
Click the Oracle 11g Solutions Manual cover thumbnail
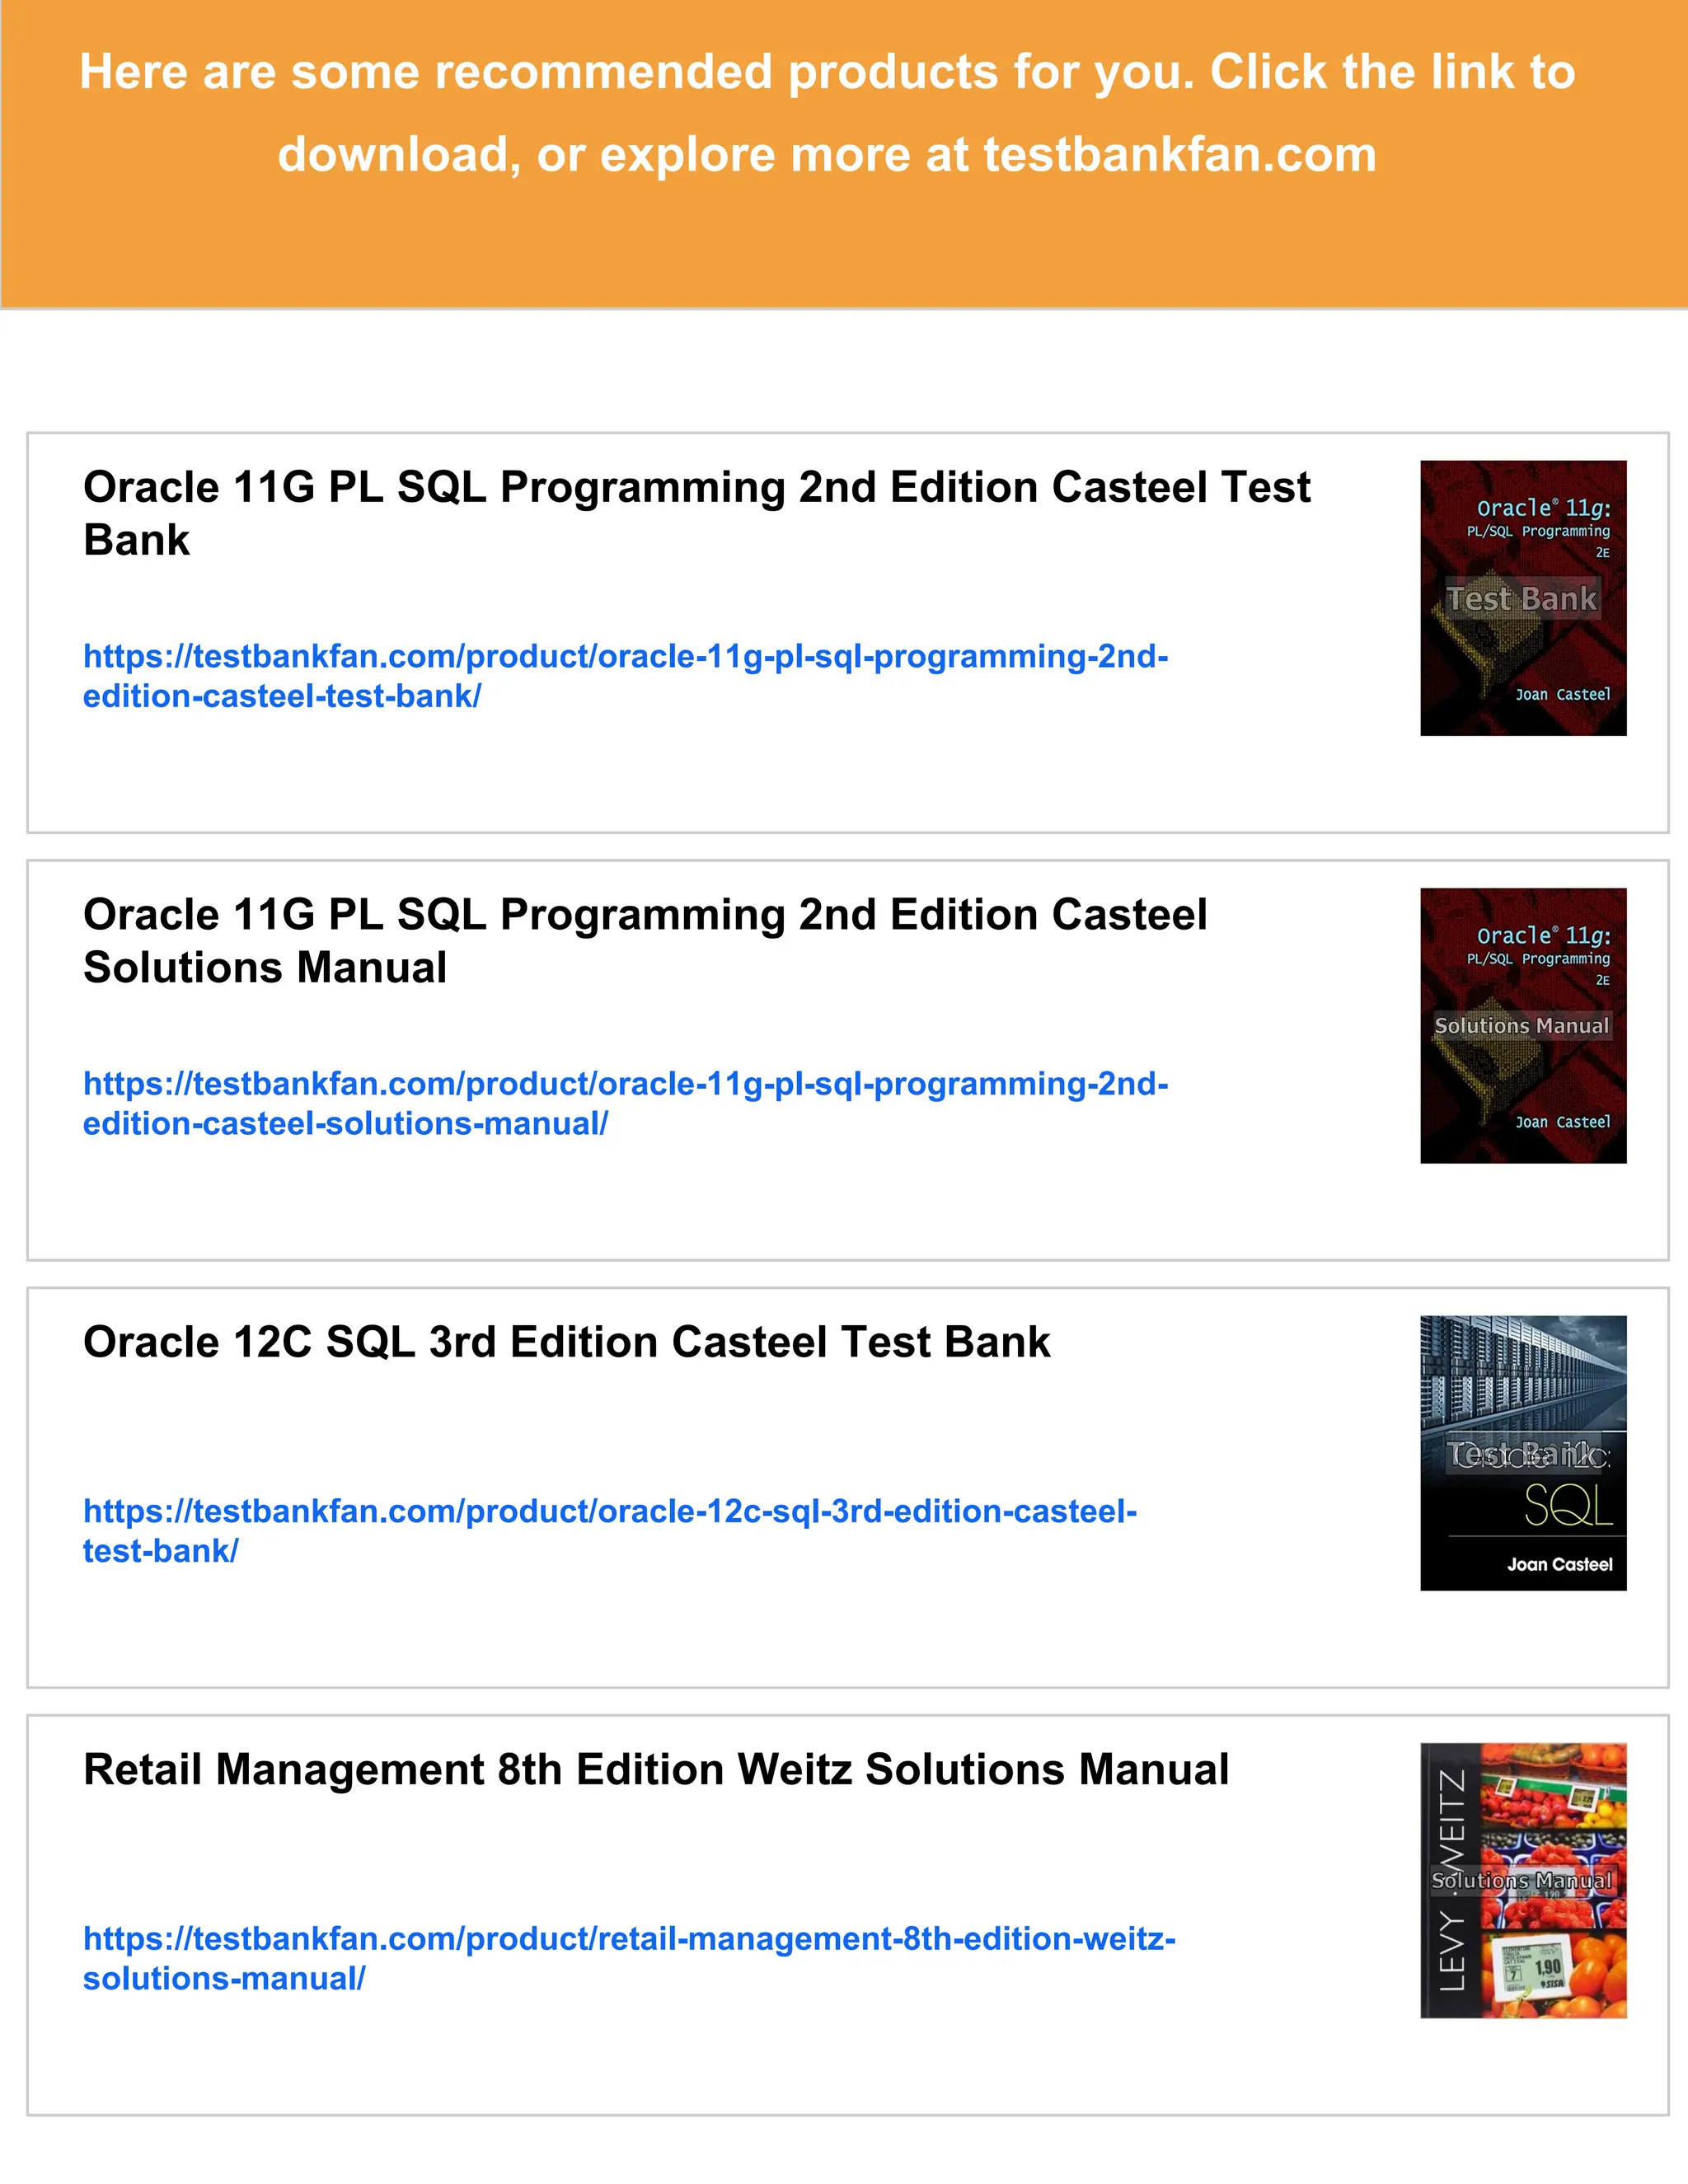click(x=1523, y=1025)
